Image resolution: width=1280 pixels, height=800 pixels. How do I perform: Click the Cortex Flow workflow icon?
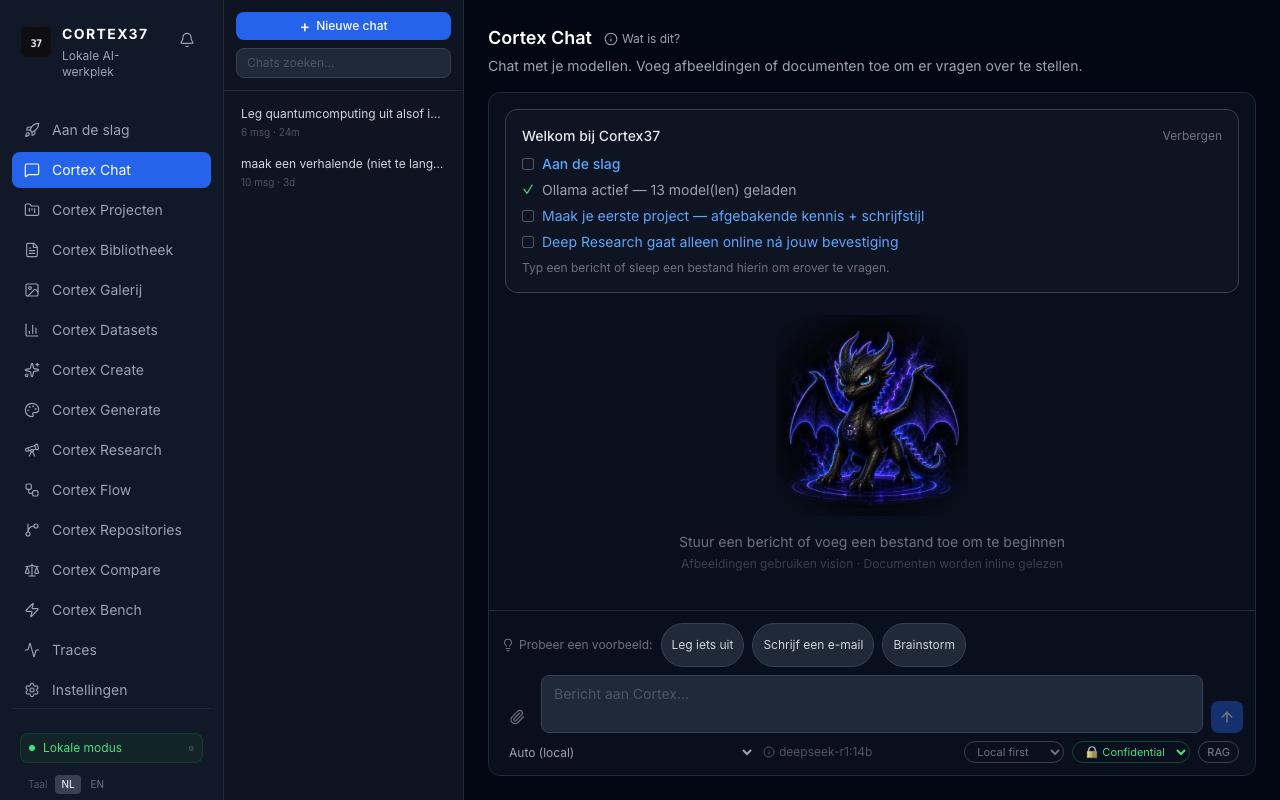[32, 490]
